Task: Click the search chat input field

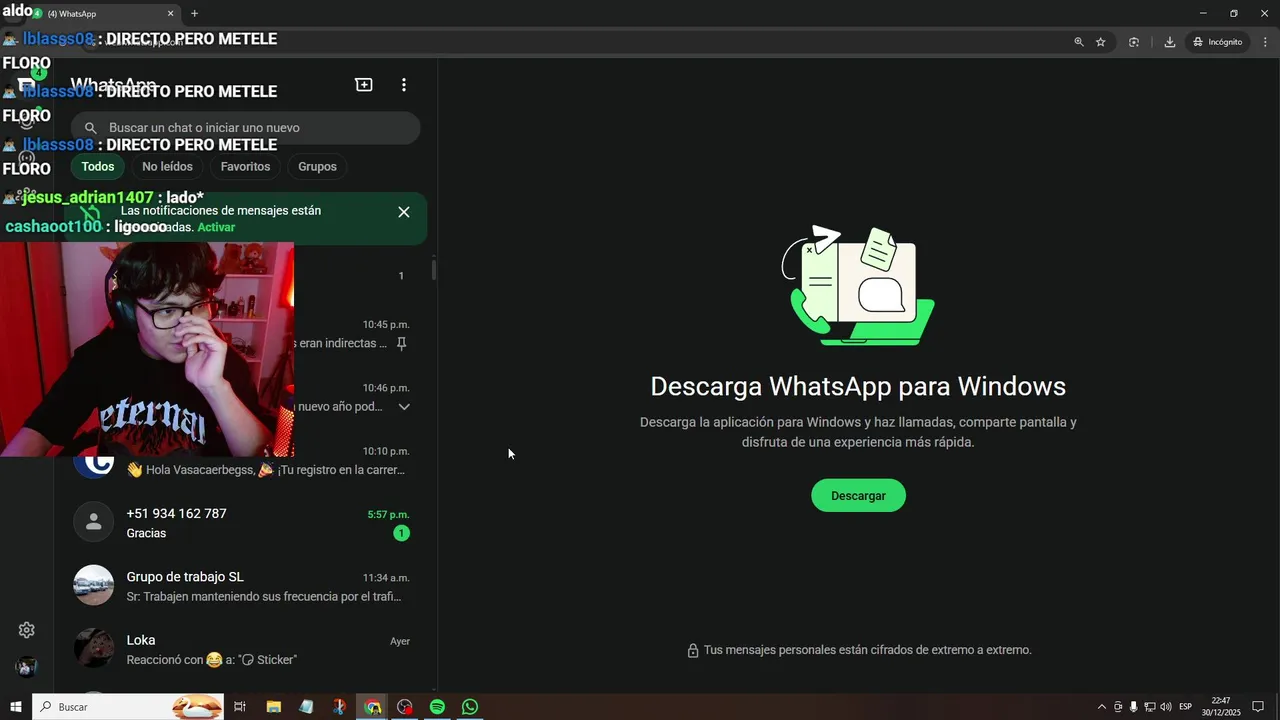Action: point(245,128)
